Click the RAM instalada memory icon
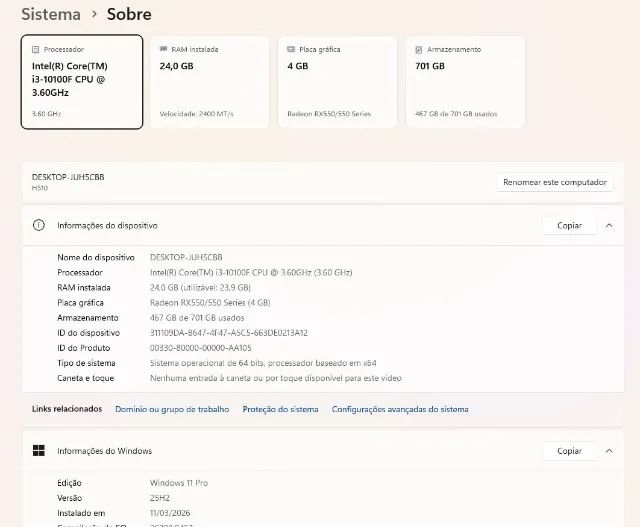The image size is (640, 527). point(163,49)
